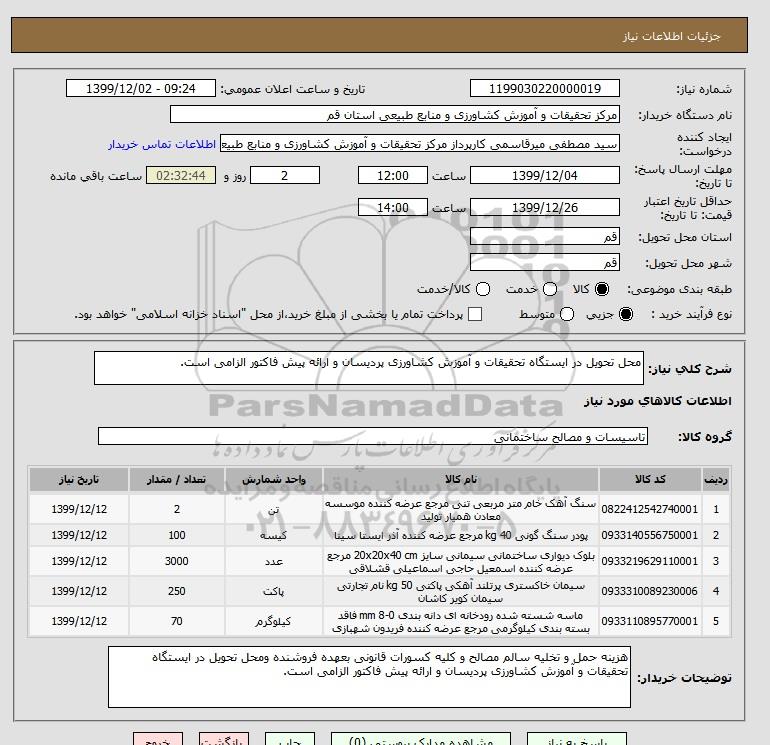The width and height of the screenshot is (770, 745).
Task: Click the بلوک دیواری ساختمانی product name cell
Action: pos(461,561)
